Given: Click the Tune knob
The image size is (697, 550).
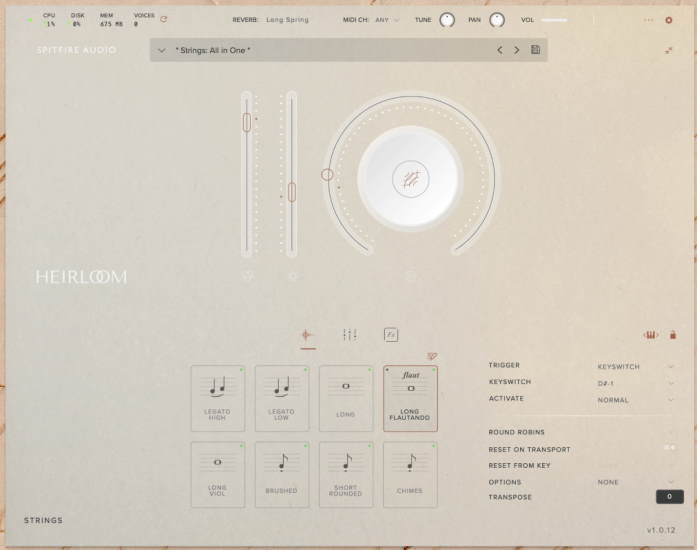Looking at the screenshot, I should (447, 20).
